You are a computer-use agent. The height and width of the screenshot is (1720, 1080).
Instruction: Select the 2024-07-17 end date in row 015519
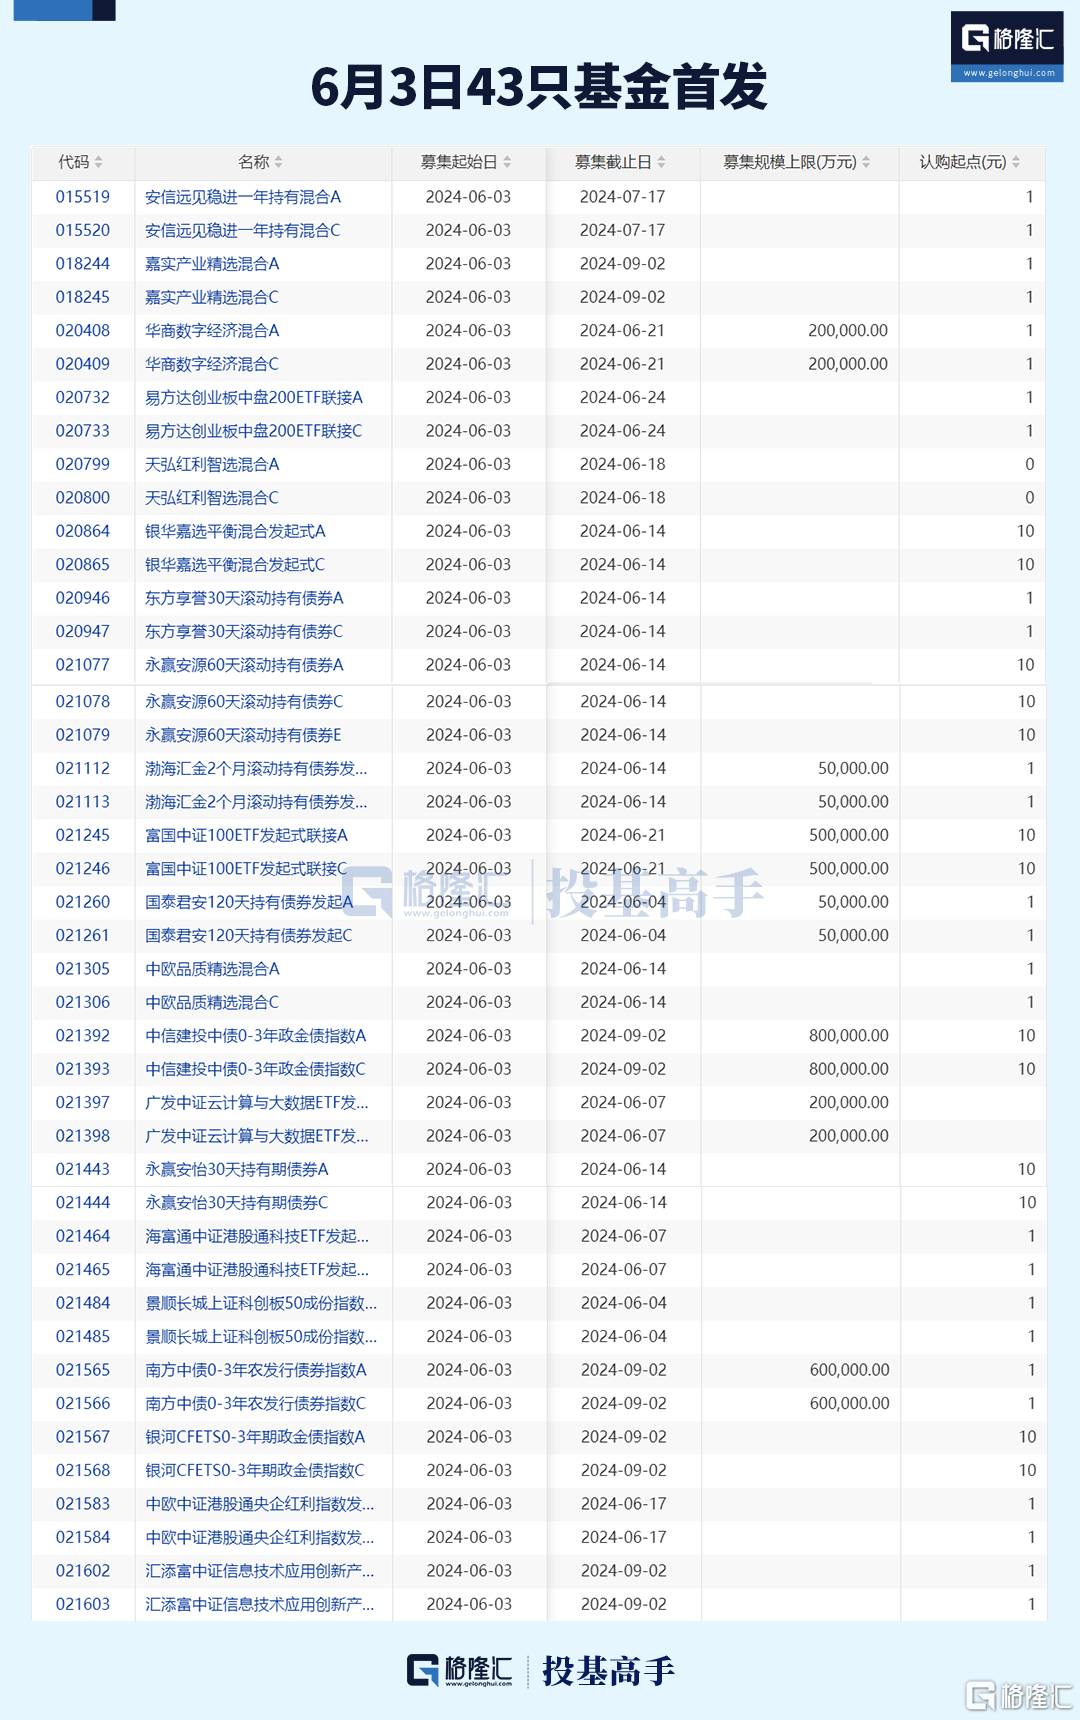[x=622, y=197]
